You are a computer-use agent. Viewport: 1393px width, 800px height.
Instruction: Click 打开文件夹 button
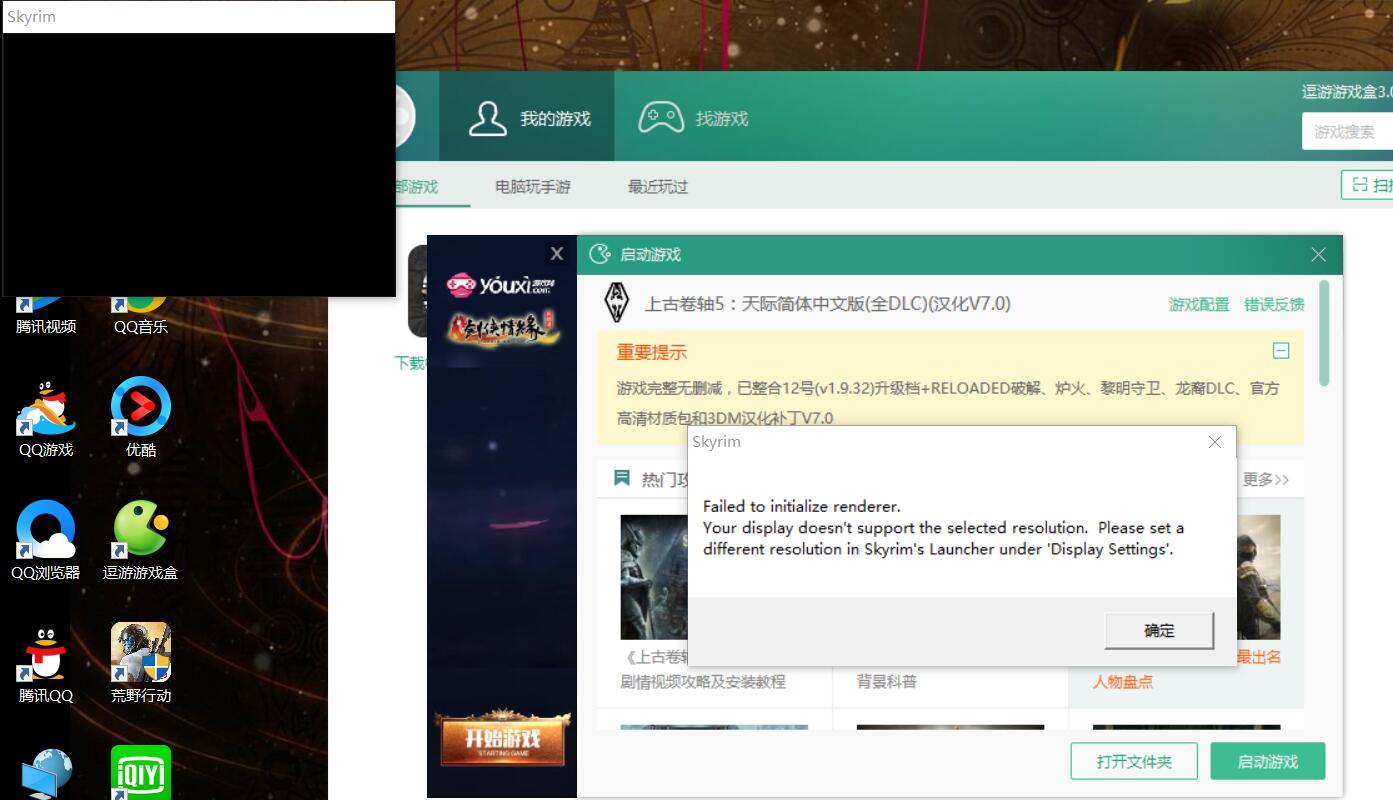coord(1134,761)
